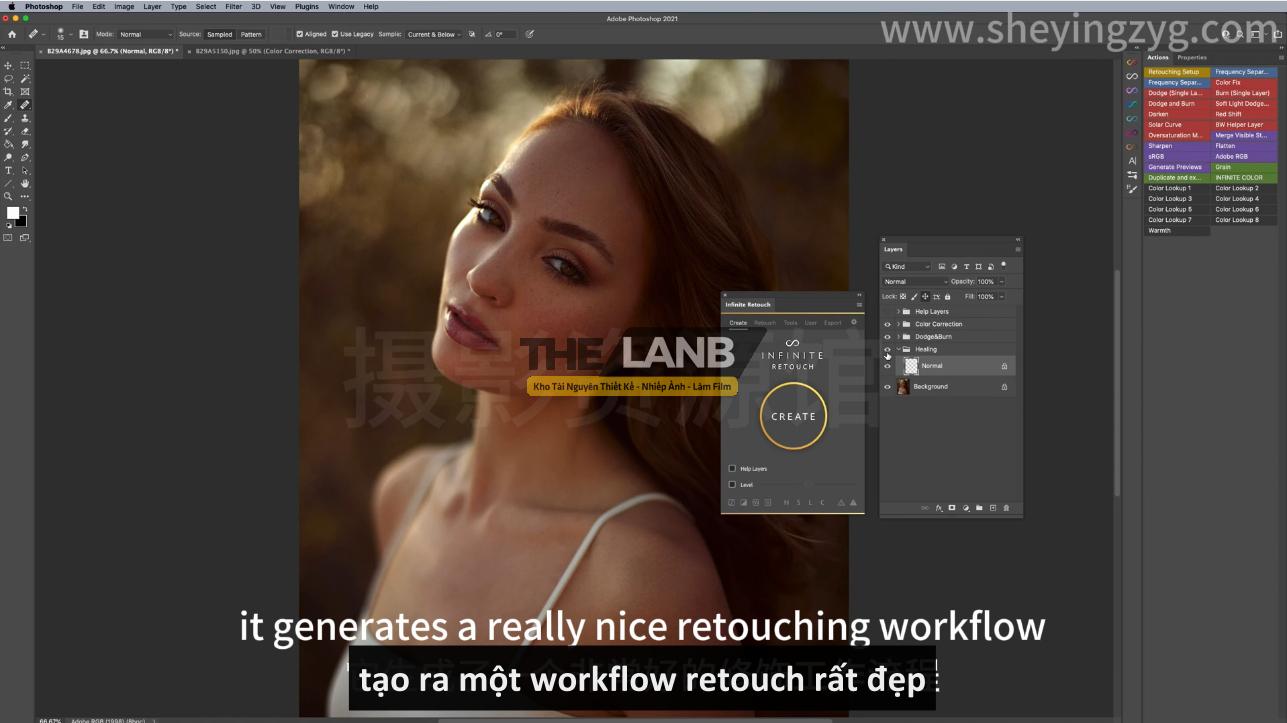Screen dimensions: 1287x723
Task: Pick the Clone Stamp tool
Action: [25, 118]
